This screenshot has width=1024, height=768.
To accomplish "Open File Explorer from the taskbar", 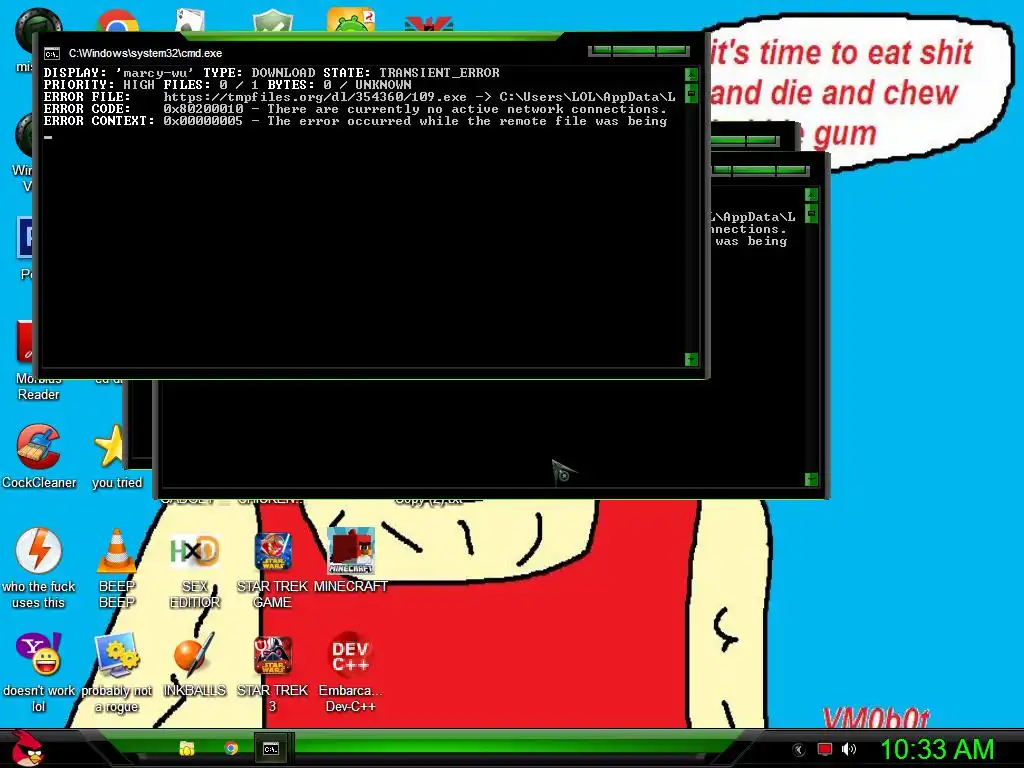I will (187, 748).
